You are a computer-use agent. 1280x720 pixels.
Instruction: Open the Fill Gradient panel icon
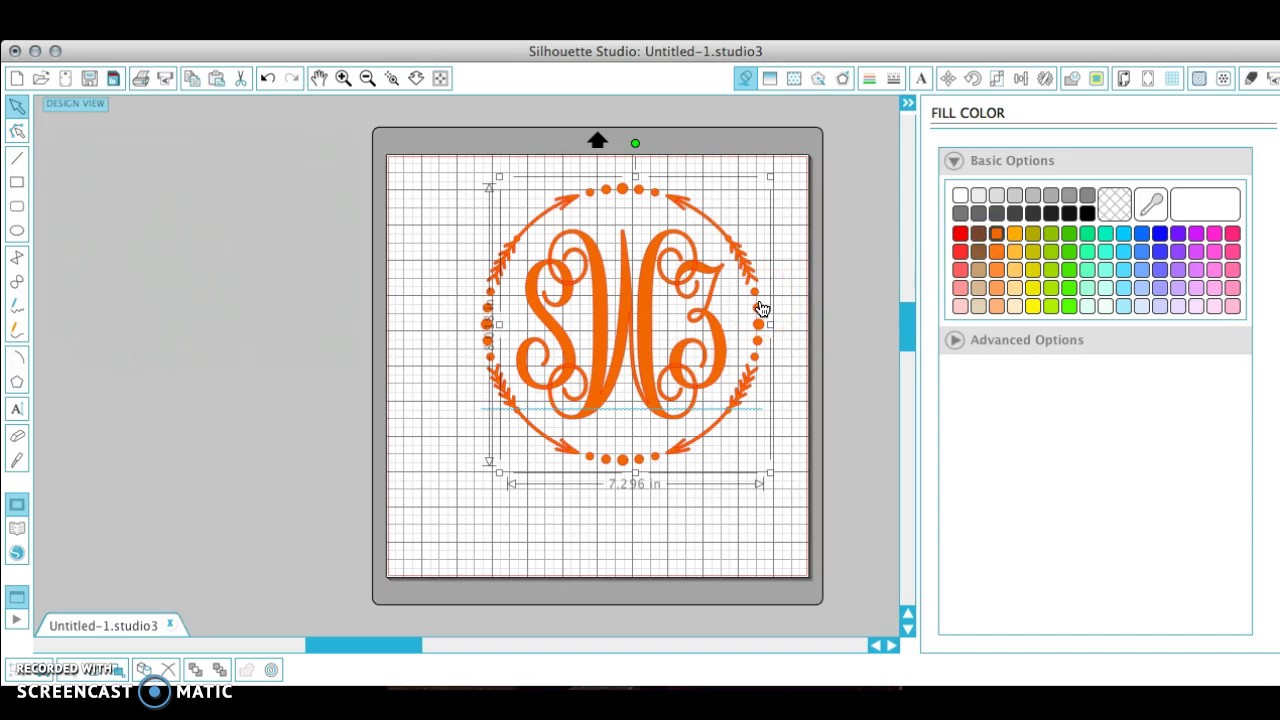tap(770, 78)
